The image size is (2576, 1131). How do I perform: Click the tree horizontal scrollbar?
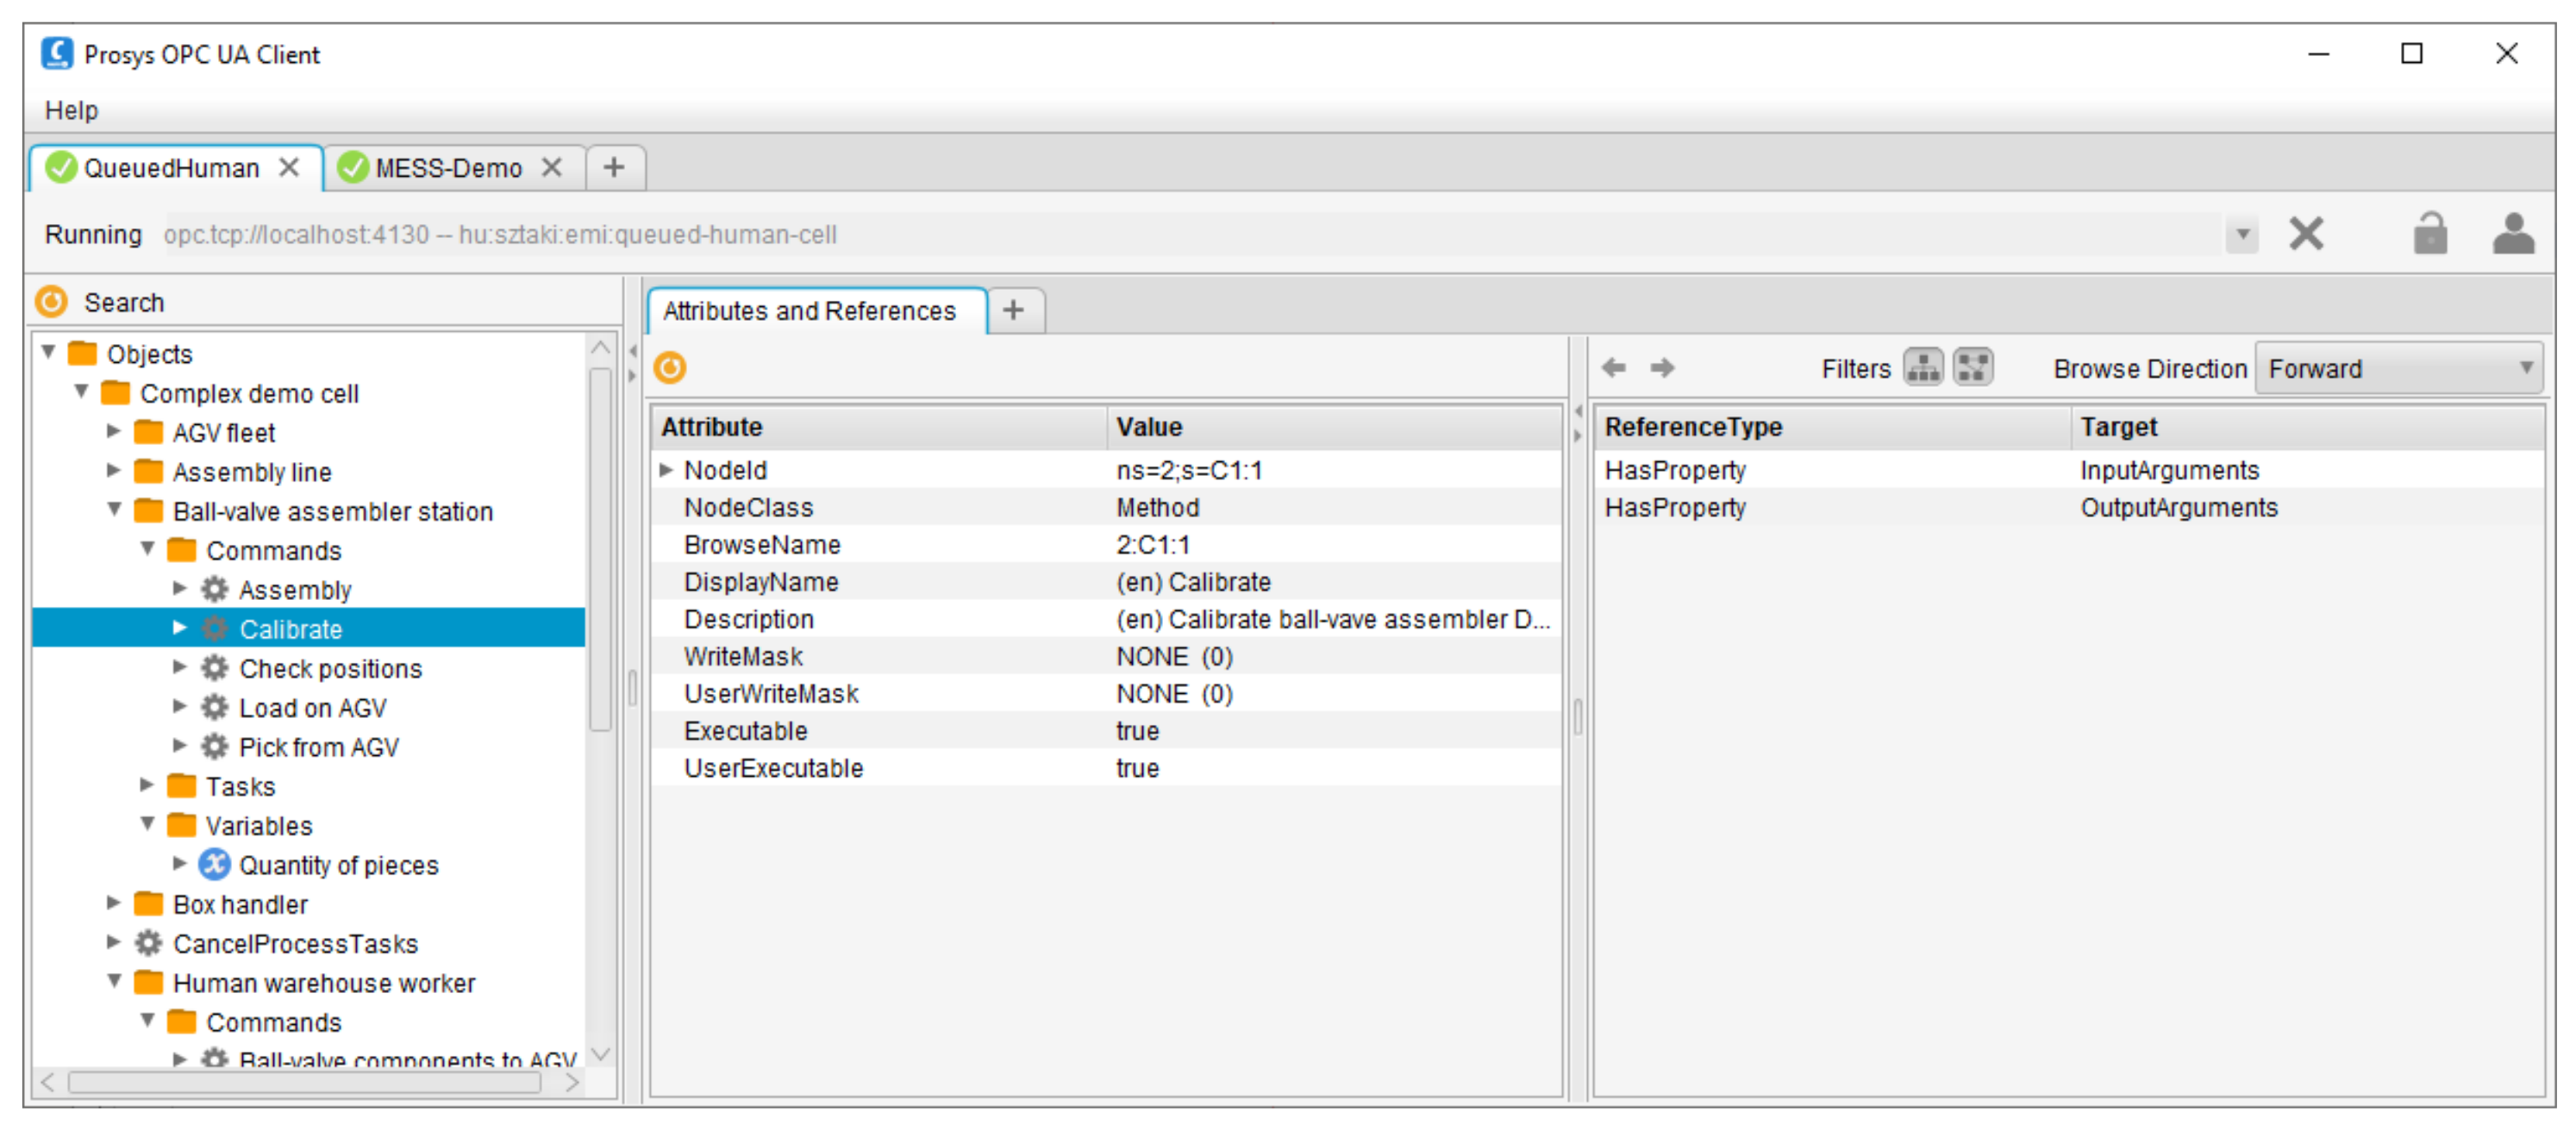click(304, 1082)
